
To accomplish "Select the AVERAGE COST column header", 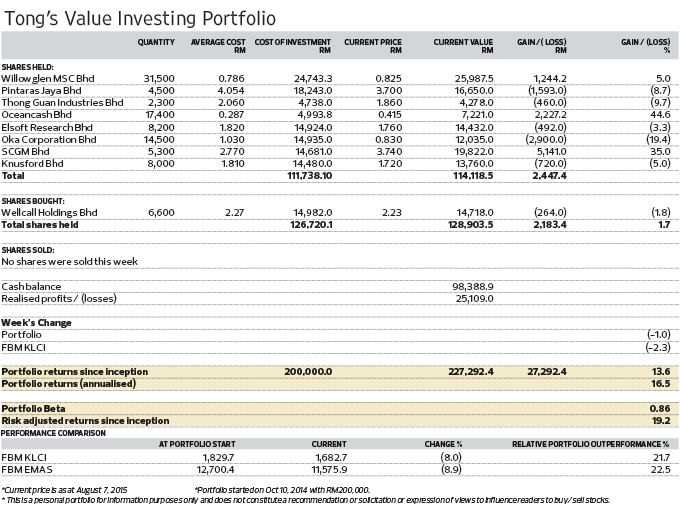I will tap(218, 46).
